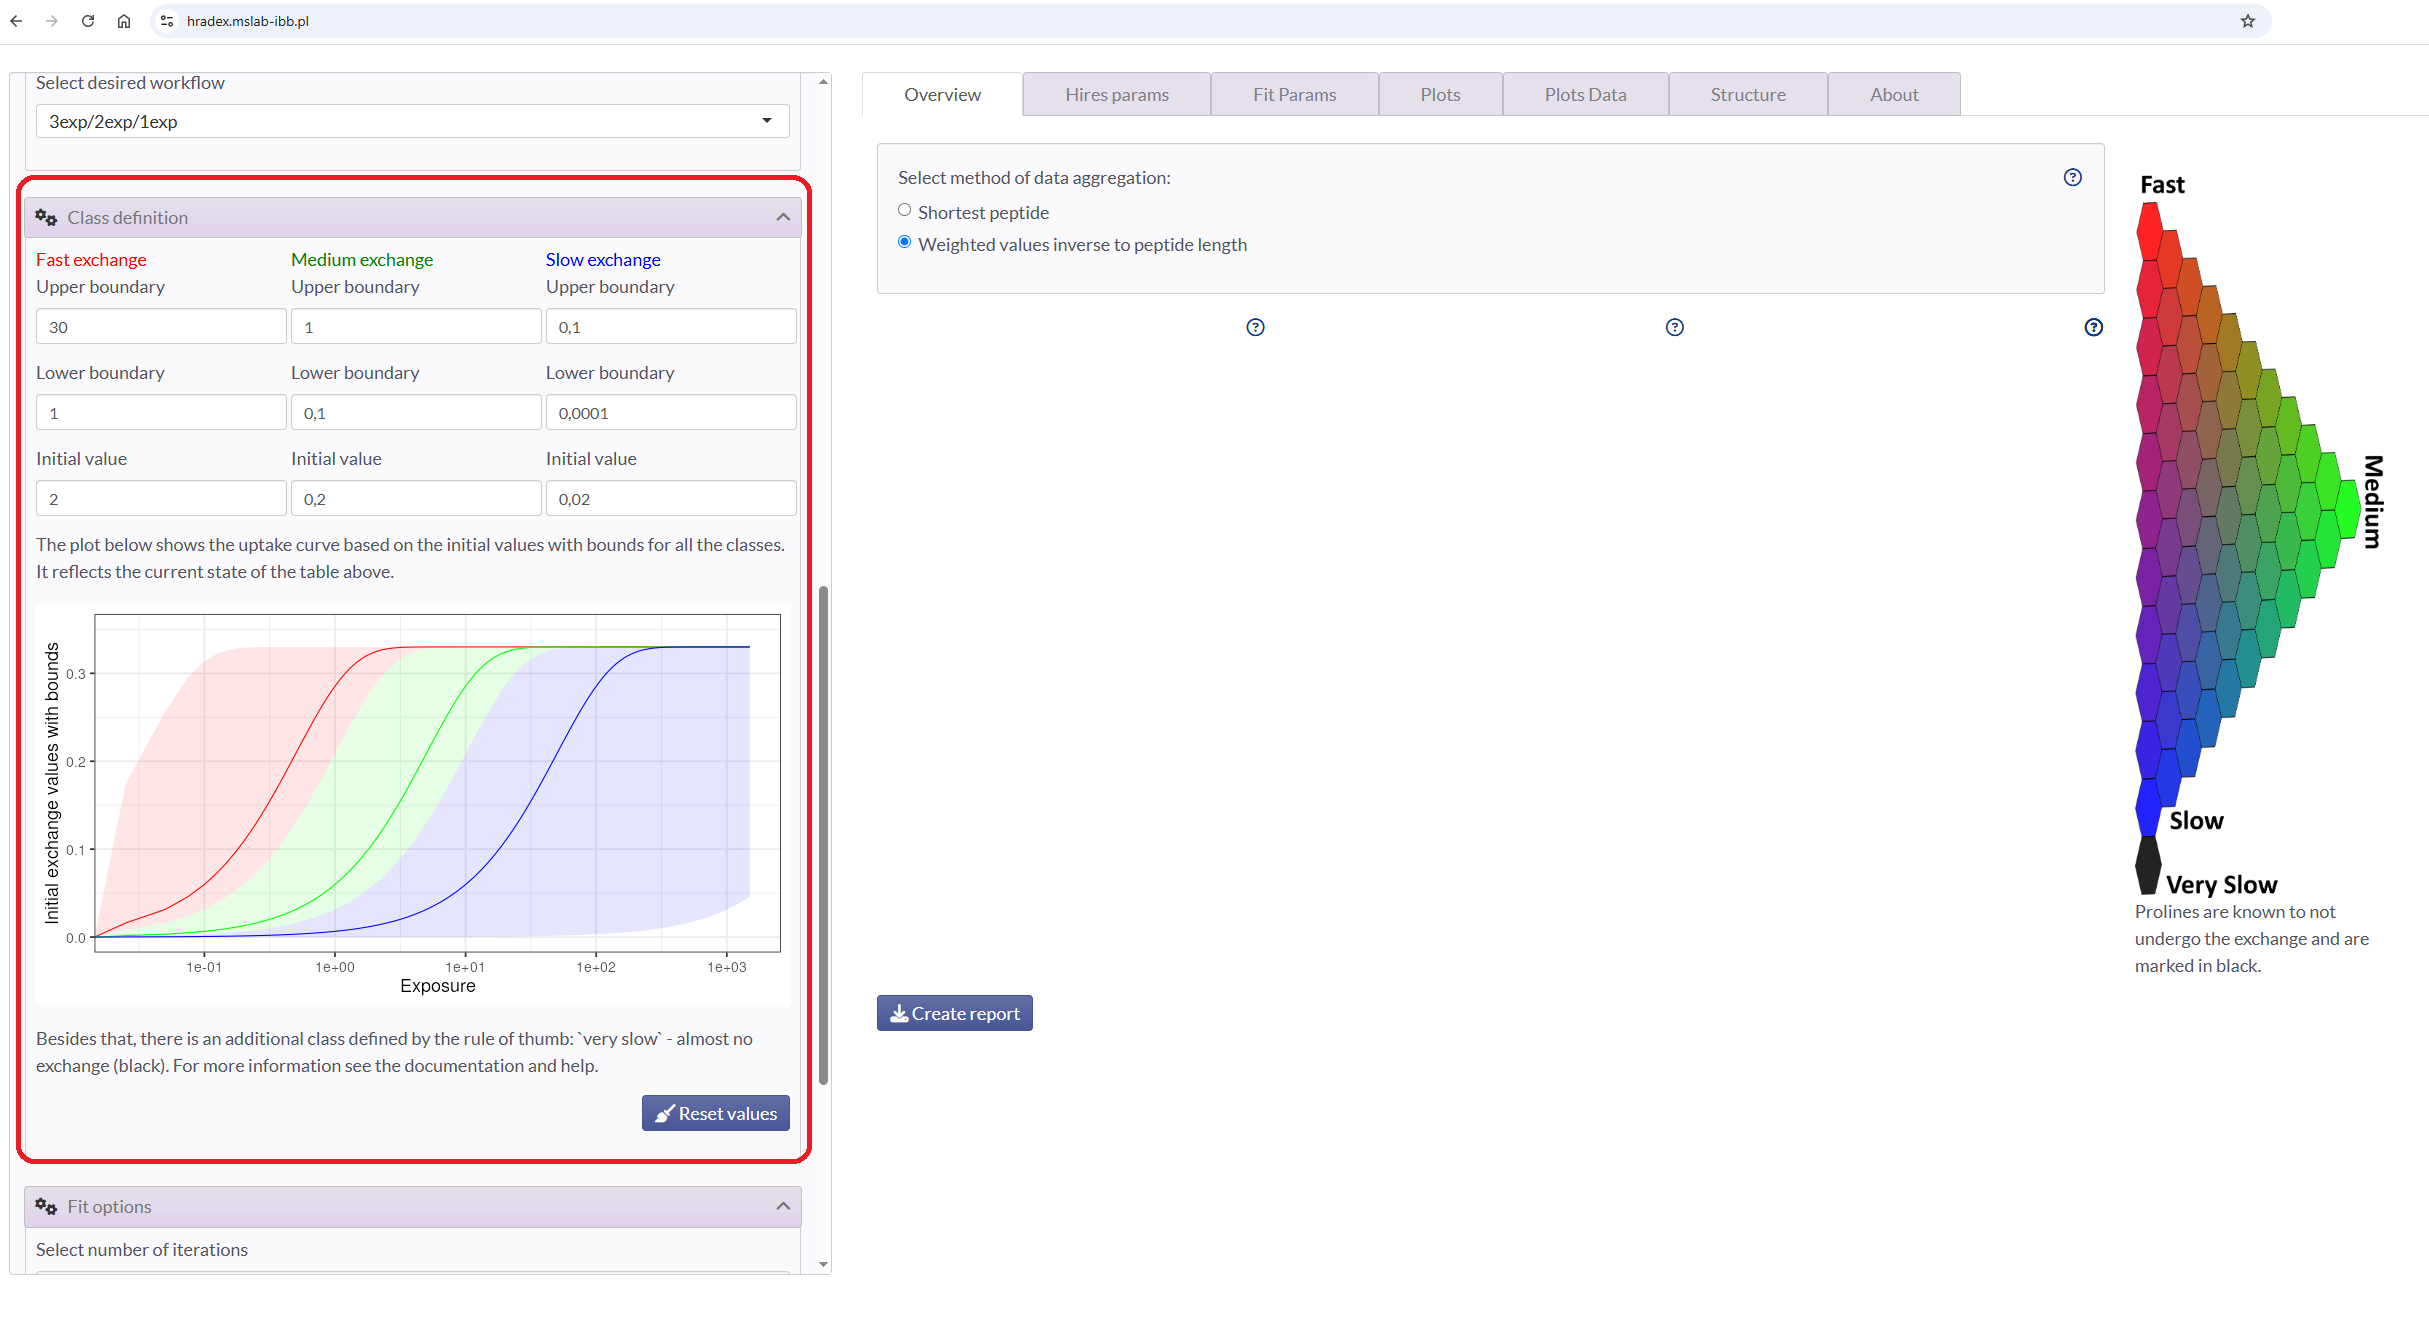Edit Slow exchange initial value field
2429x1340 pixels.
click(671, 499)
